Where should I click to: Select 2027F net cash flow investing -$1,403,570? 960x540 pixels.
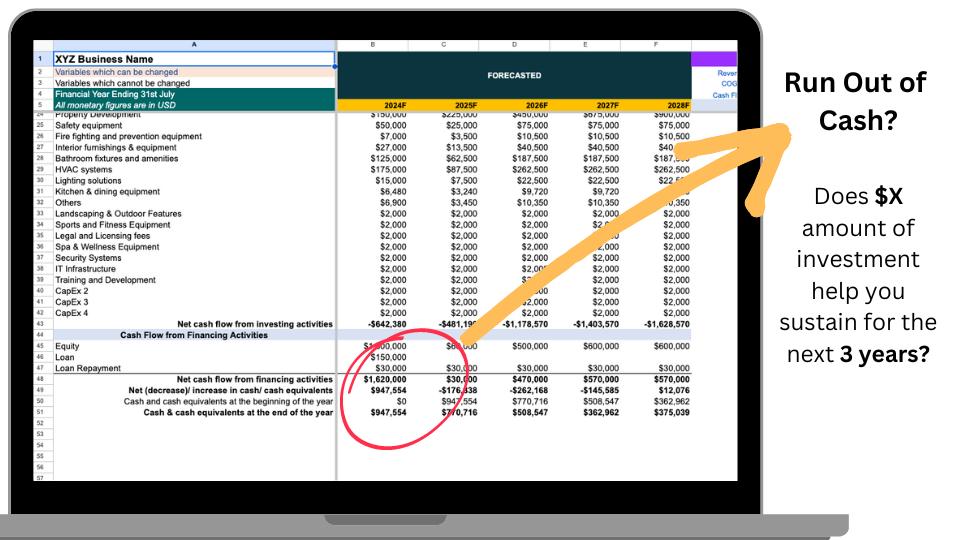click(586, 324)
